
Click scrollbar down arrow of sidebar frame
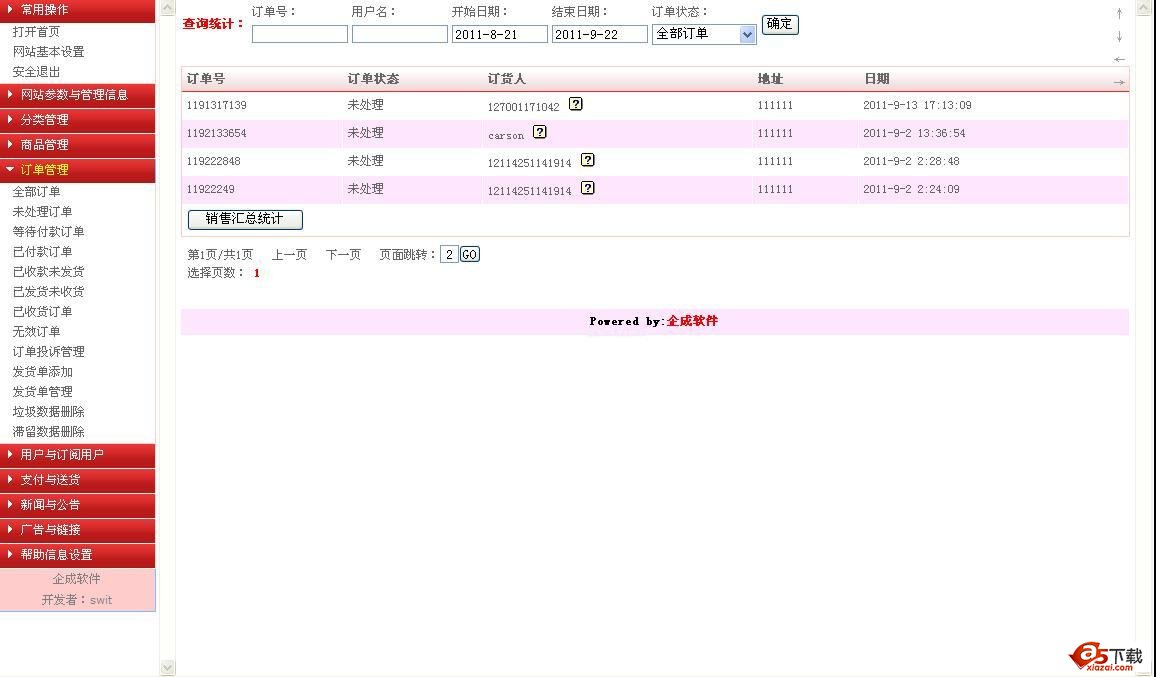pos(167,667)
